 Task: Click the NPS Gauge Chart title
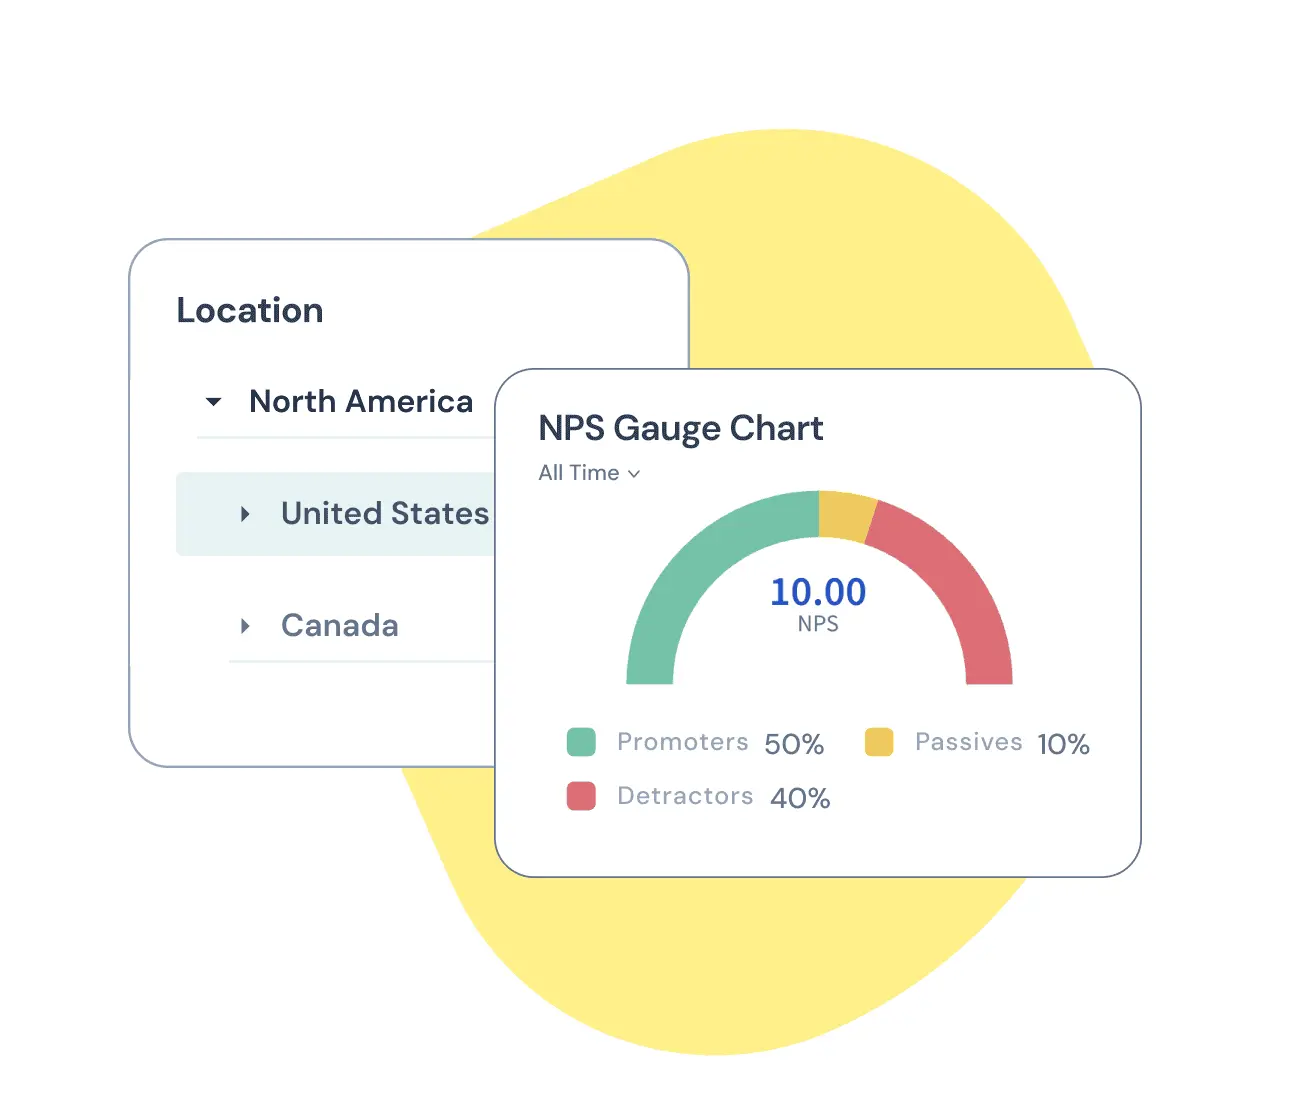coord(680,428)
